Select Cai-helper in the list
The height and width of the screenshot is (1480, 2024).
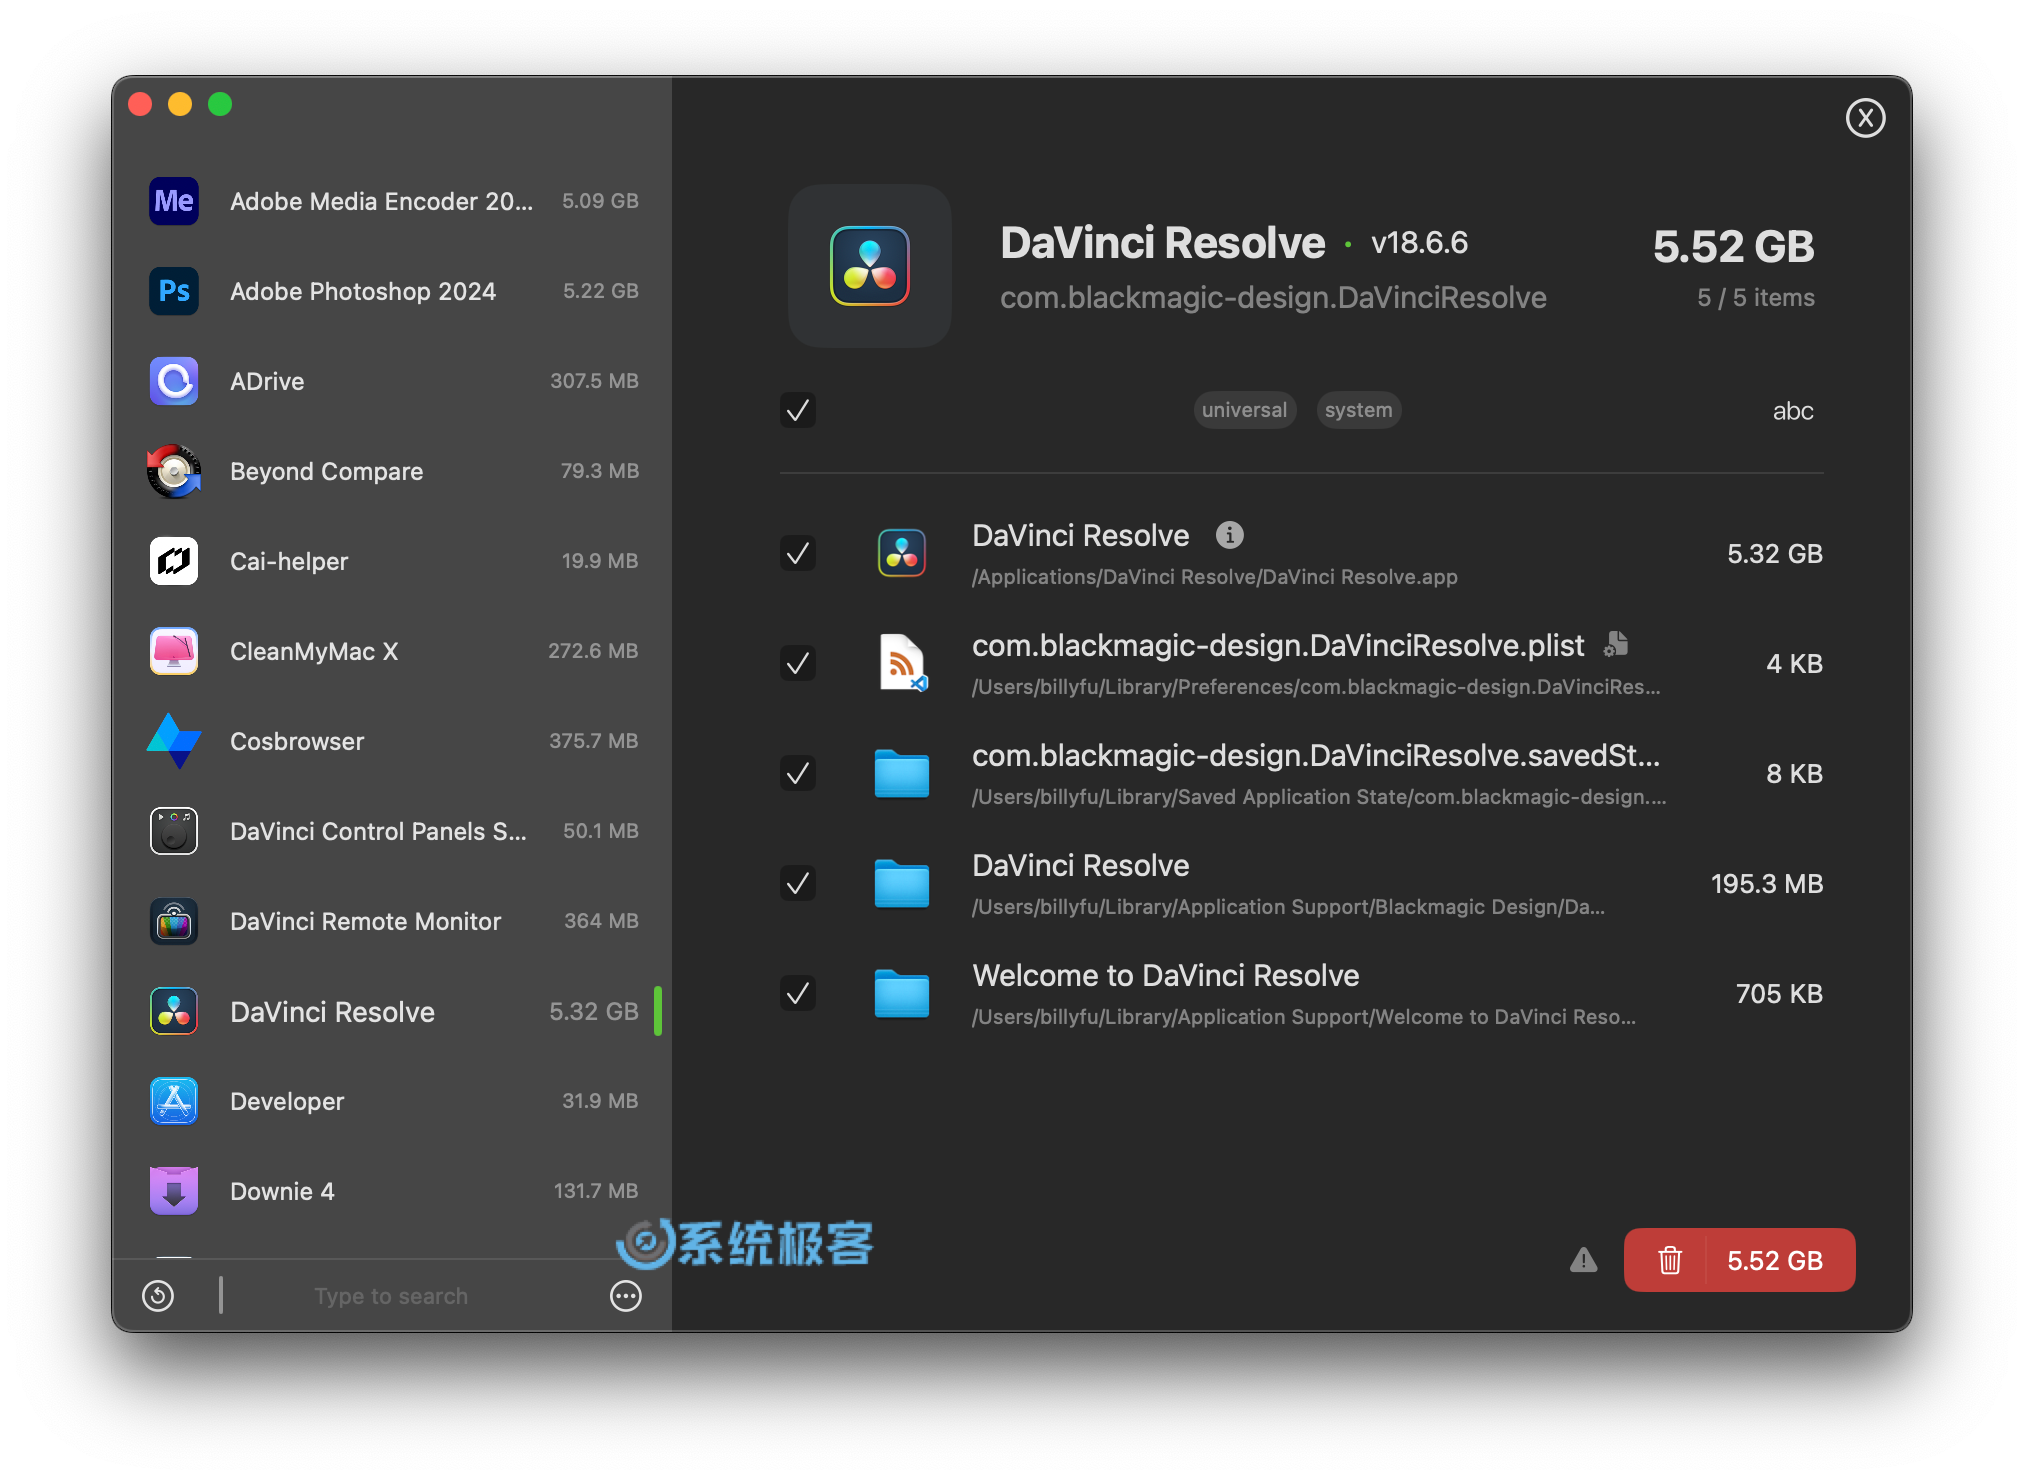coord(392,561)
